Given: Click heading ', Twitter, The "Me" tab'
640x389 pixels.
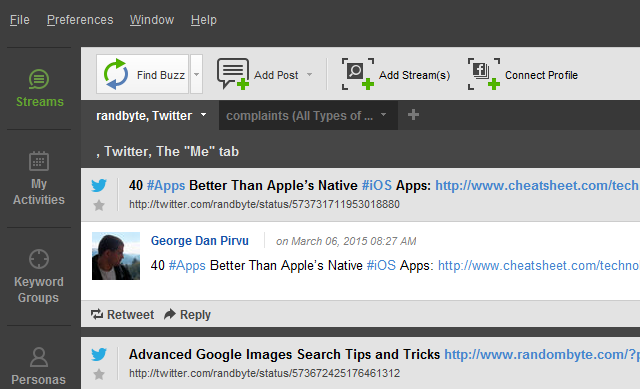Looking at the screenshot, I should pyautogui.click(x=167, y=151).
